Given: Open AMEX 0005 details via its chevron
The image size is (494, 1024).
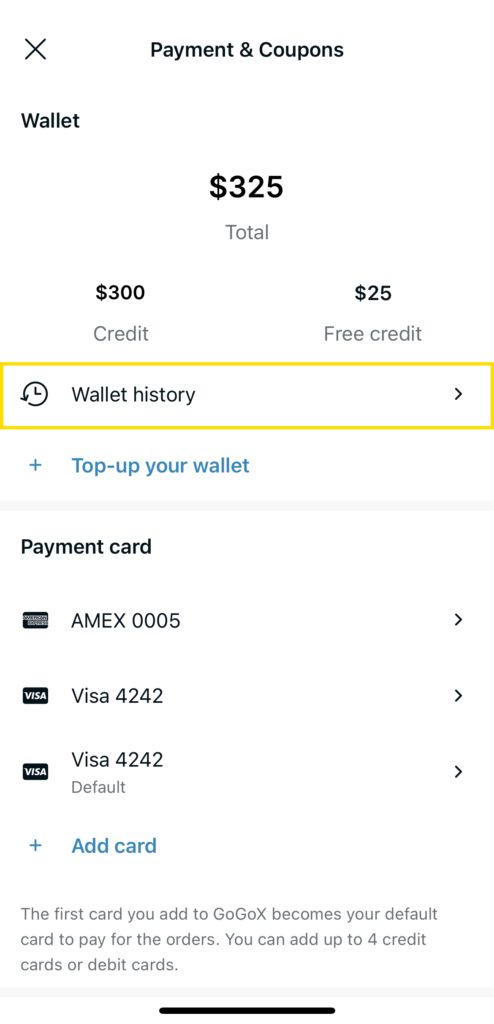Looking at the screenshot, I should click(x=458, y=620).
